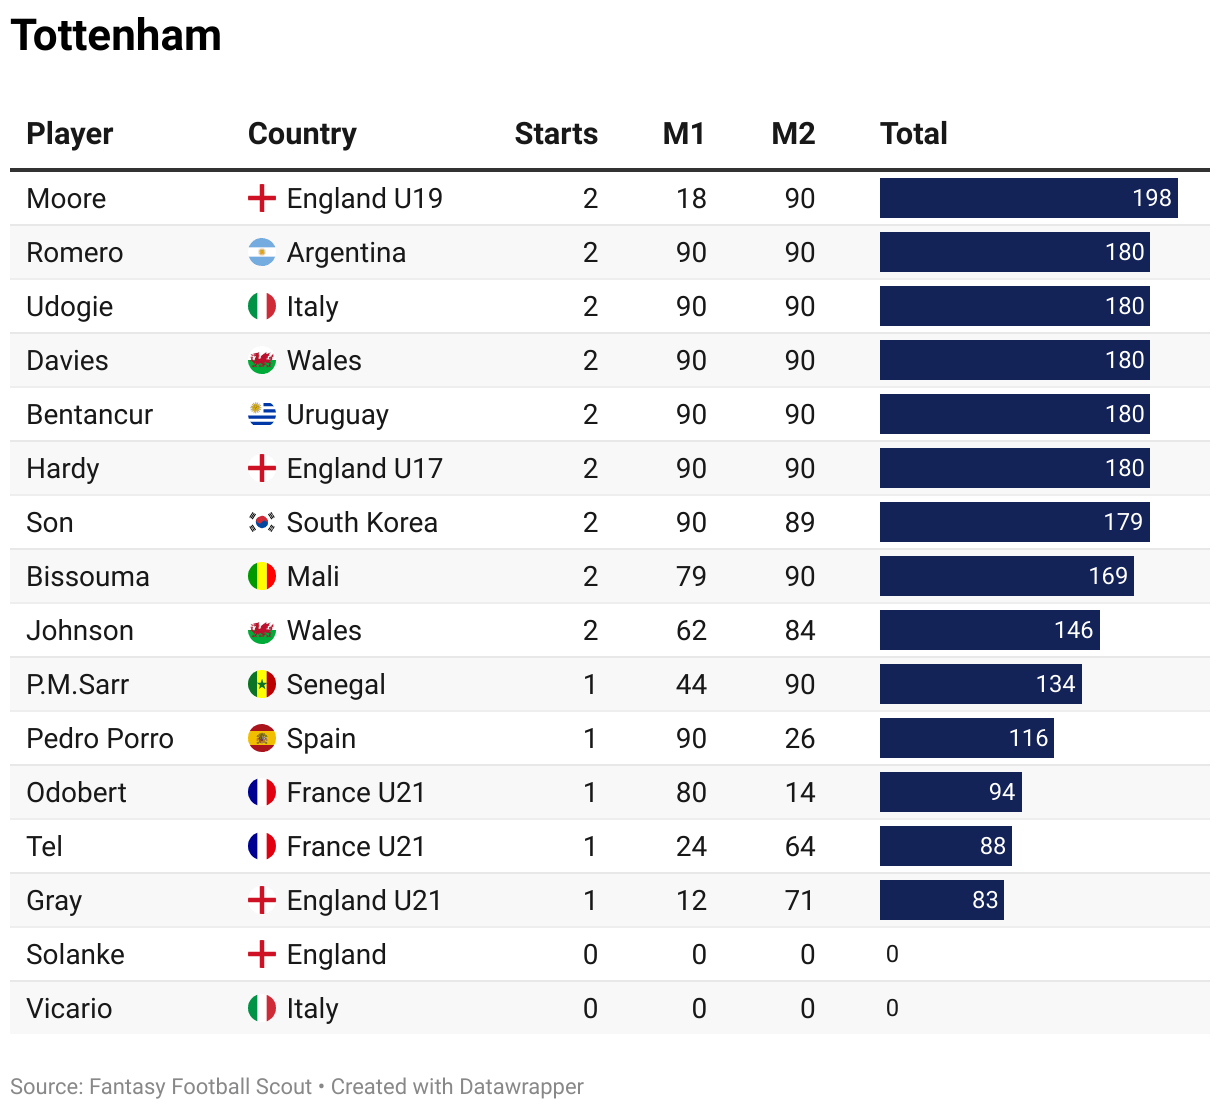Viewport: 1220px width, 1110px height.
Task: Click the Total column header
Action: pyautogui.click(x=913, y=134)
